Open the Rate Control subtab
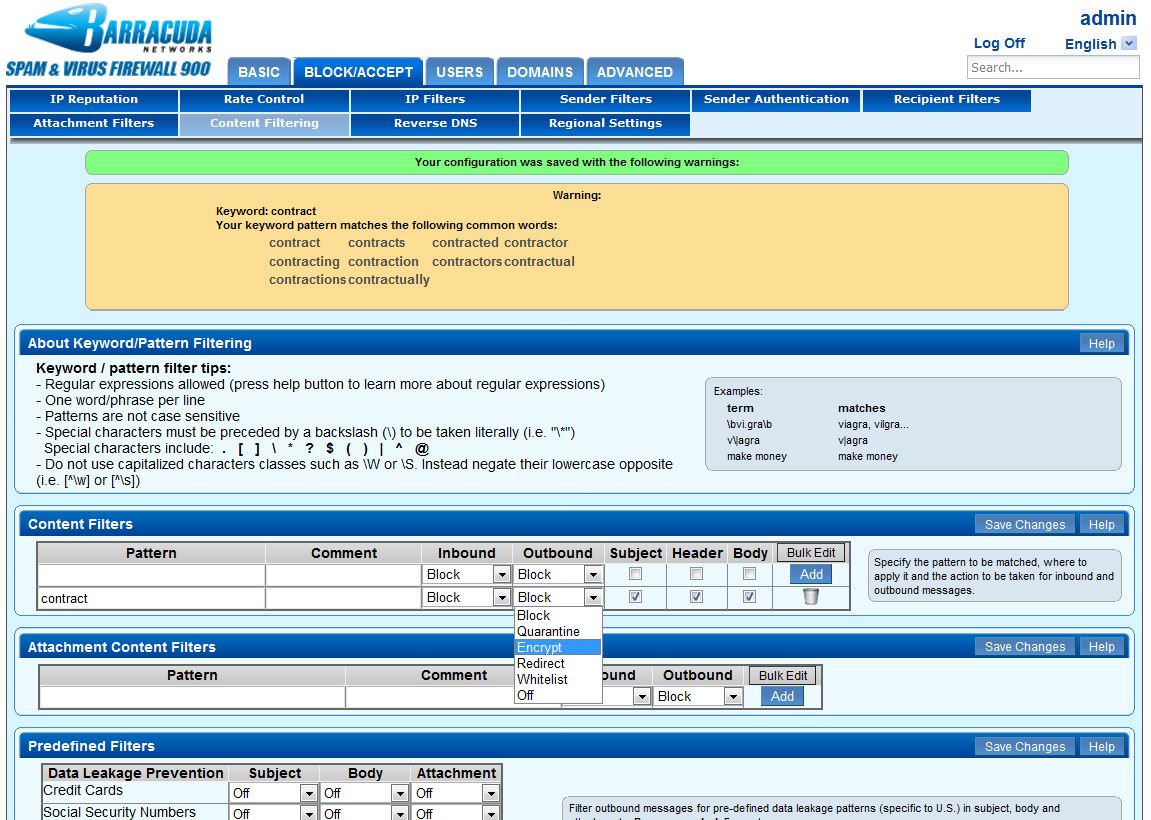The image size is (1151, 820). (264, 100)
